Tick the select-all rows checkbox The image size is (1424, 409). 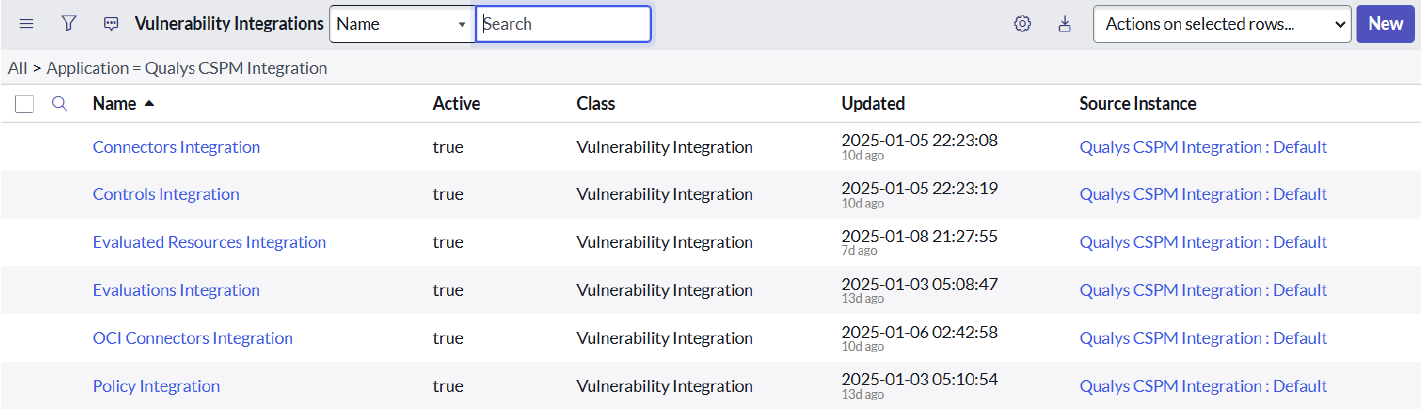[25, 104]
